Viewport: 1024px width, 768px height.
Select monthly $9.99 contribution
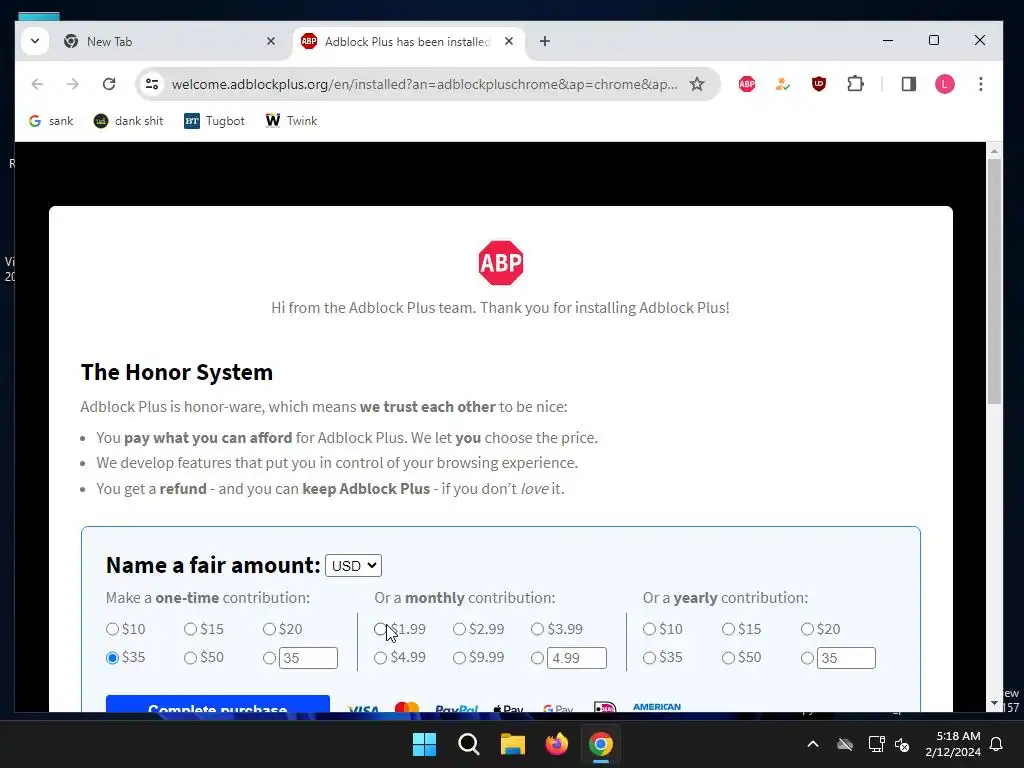[x=459, y=658]
